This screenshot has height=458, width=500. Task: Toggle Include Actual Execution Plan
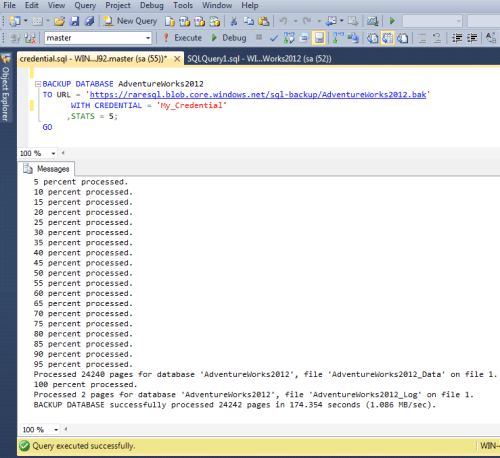pos(338,38)
